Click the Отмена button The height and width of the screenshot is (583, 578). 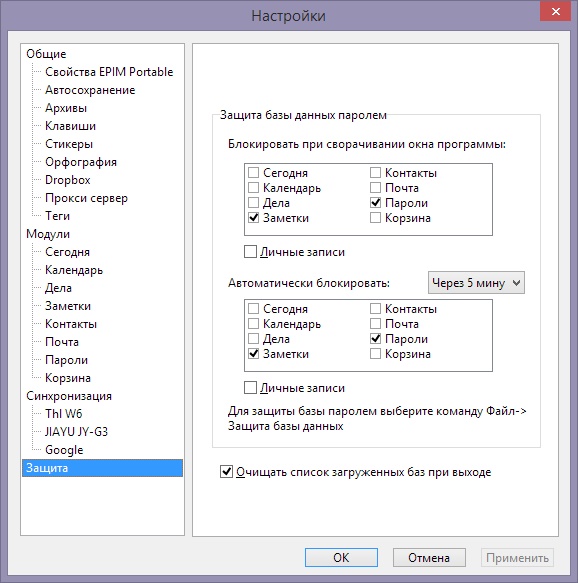429,557
